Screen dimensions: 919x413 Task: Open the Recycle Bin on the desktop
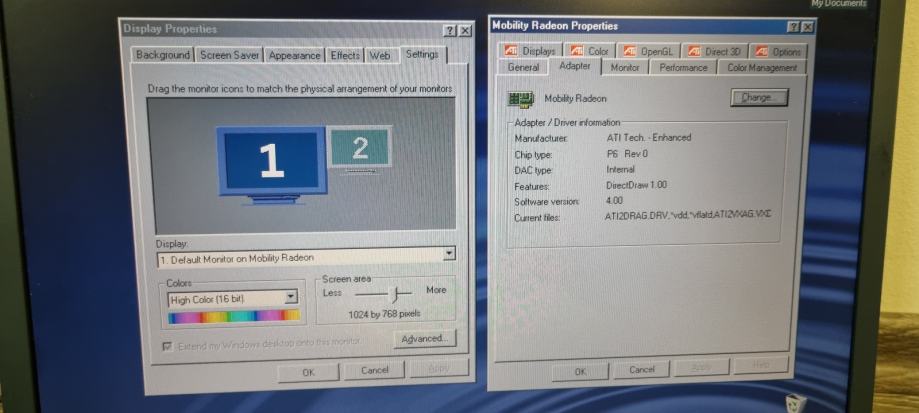click(x=796, y=404)
